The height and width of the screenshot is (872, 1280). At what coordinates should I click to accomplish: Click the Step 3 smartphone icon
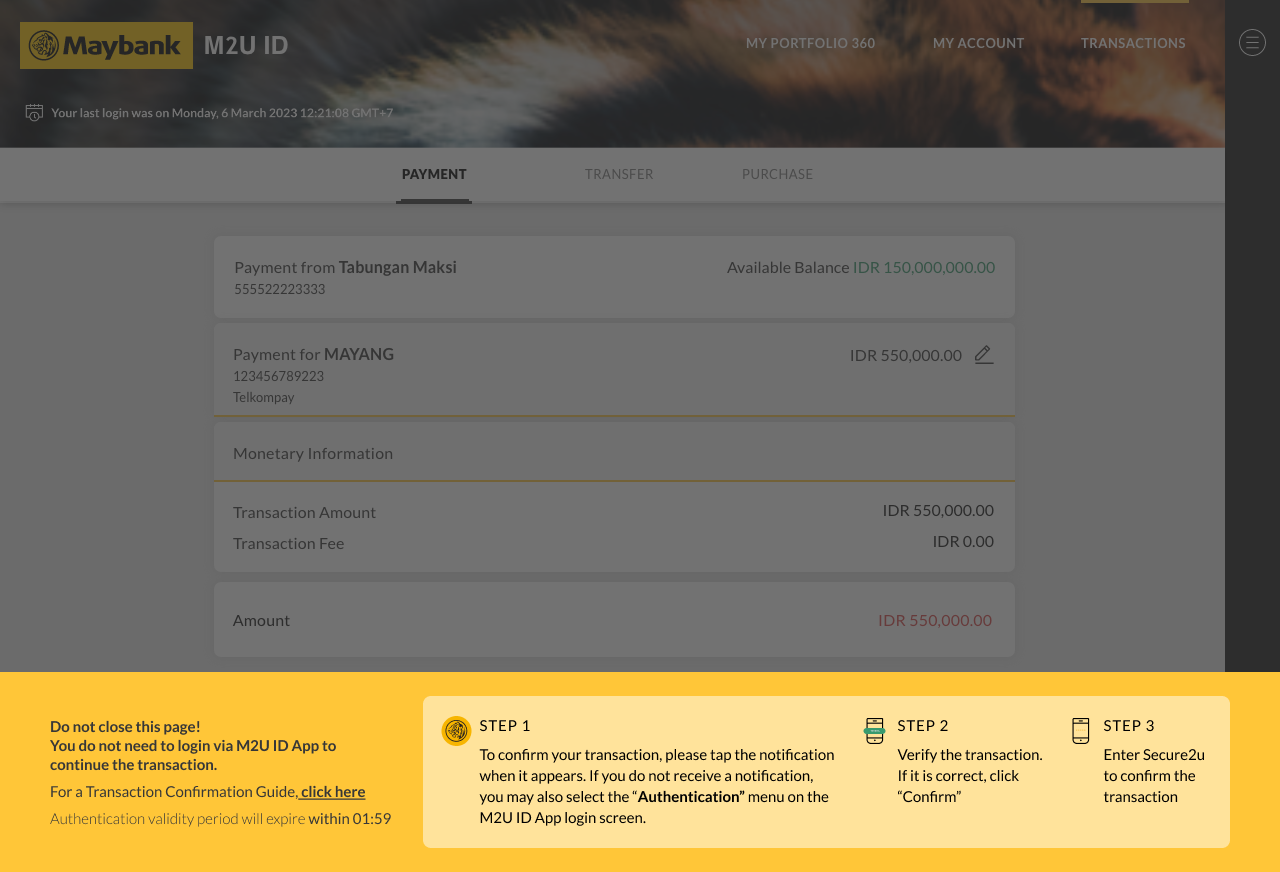[x=1080, y=730]
